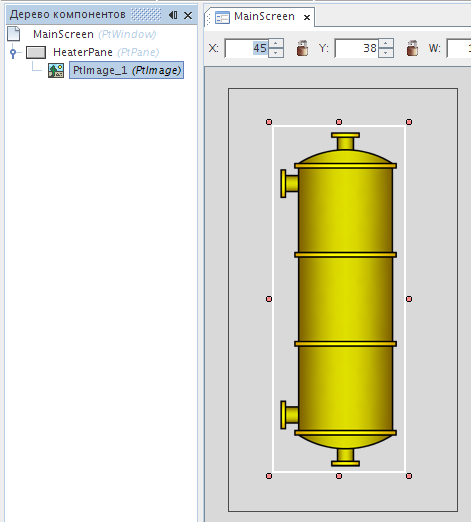This screenshot has height=522, width=471.
Task: Collapse HeaterPane tree branch
Action: [x=13, y=53]
